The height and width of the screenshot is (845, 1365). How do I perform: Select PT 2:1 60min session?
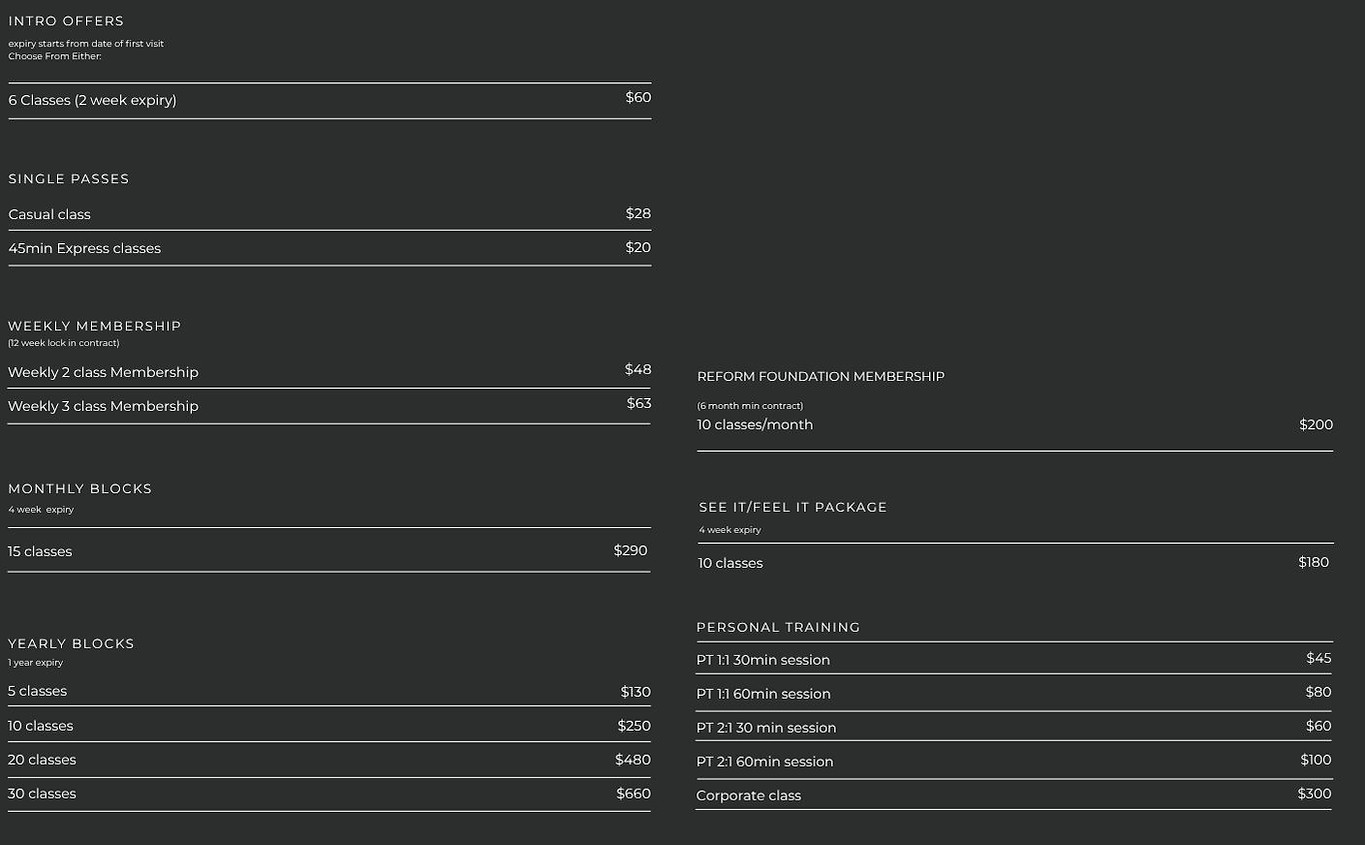[1014, 761]
